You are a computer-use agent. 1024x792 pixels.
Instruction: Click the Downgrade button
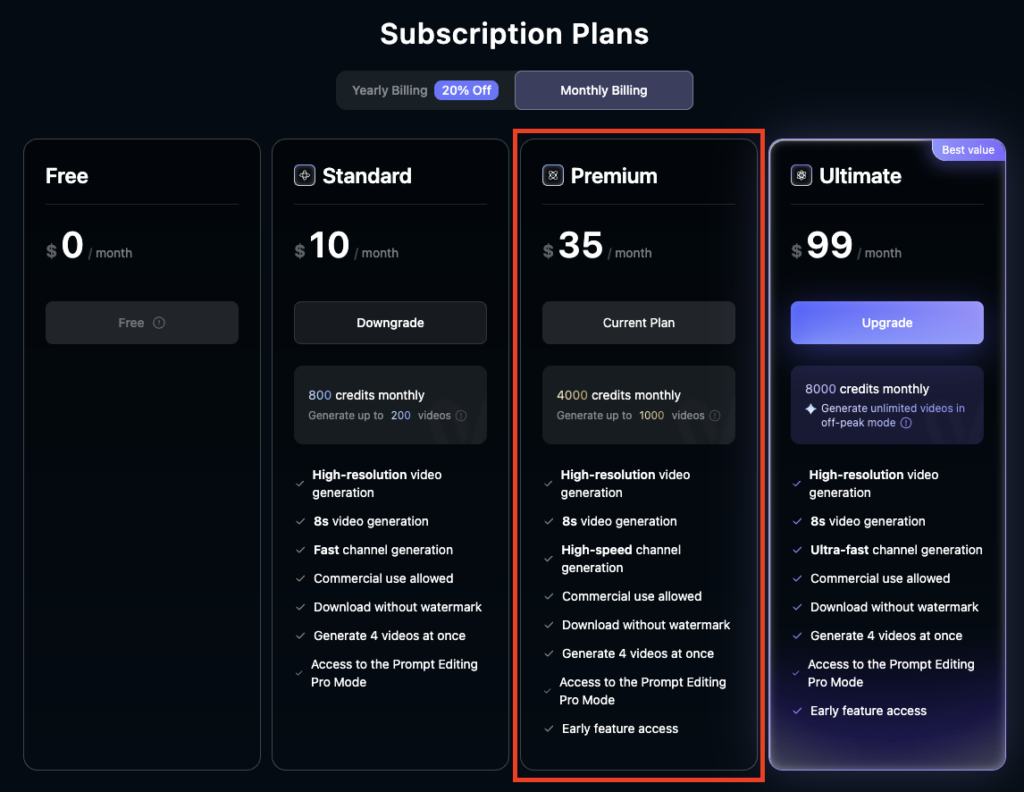point(390,323)
